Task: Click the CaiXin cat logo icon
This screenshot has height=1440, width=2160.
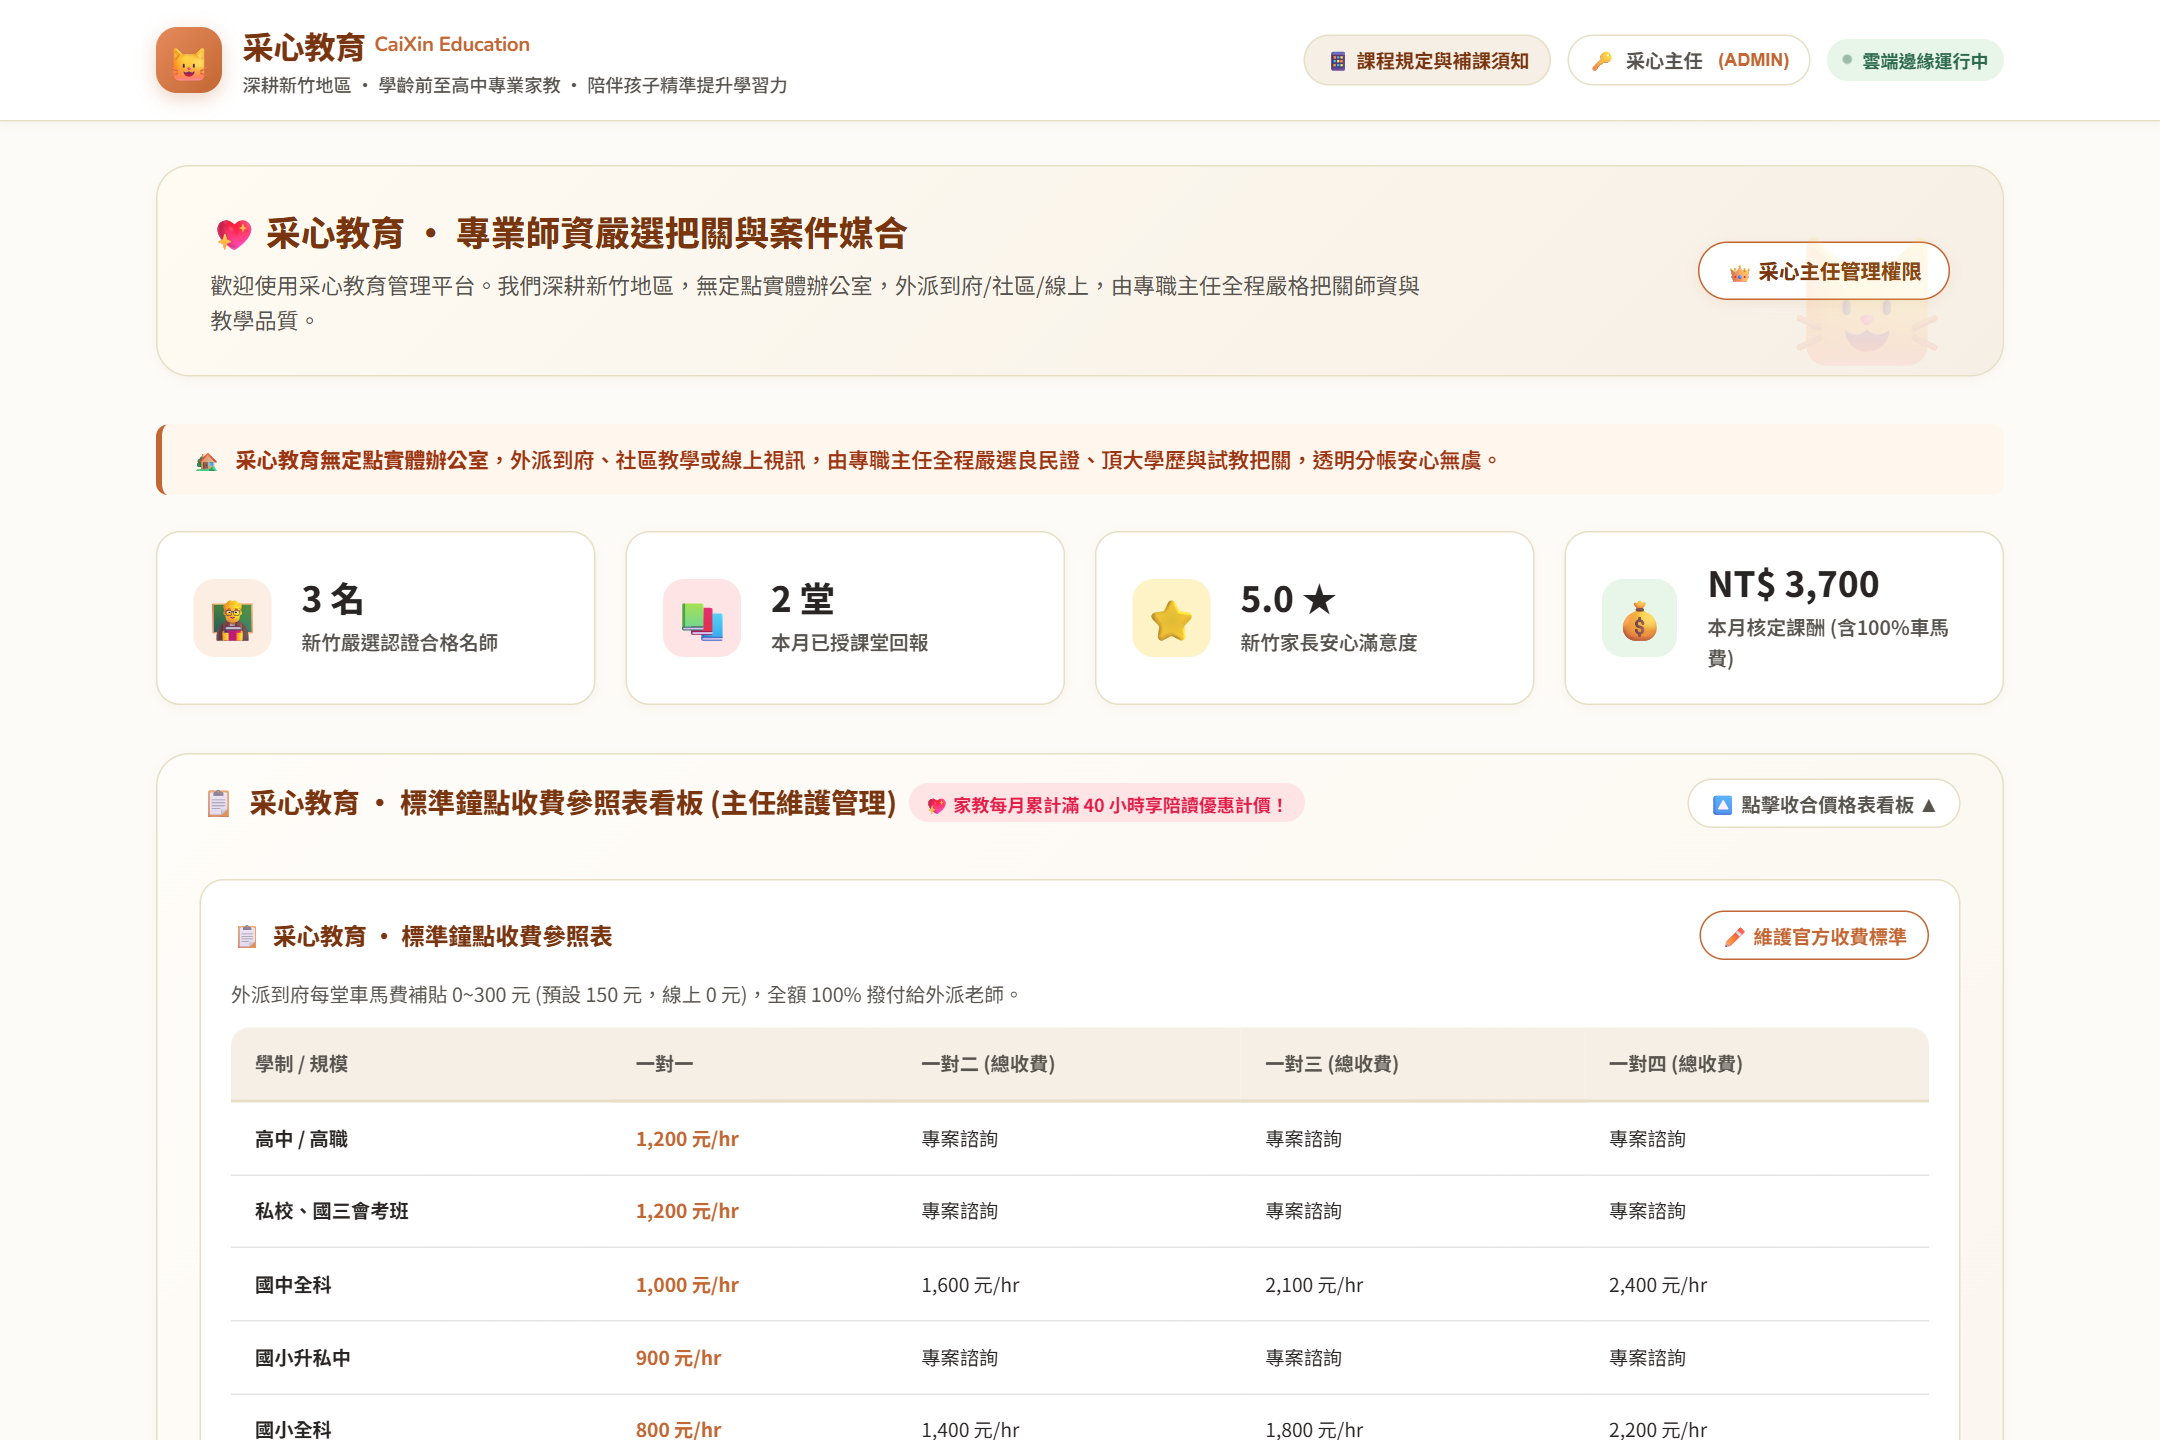Action: point(189,60)
